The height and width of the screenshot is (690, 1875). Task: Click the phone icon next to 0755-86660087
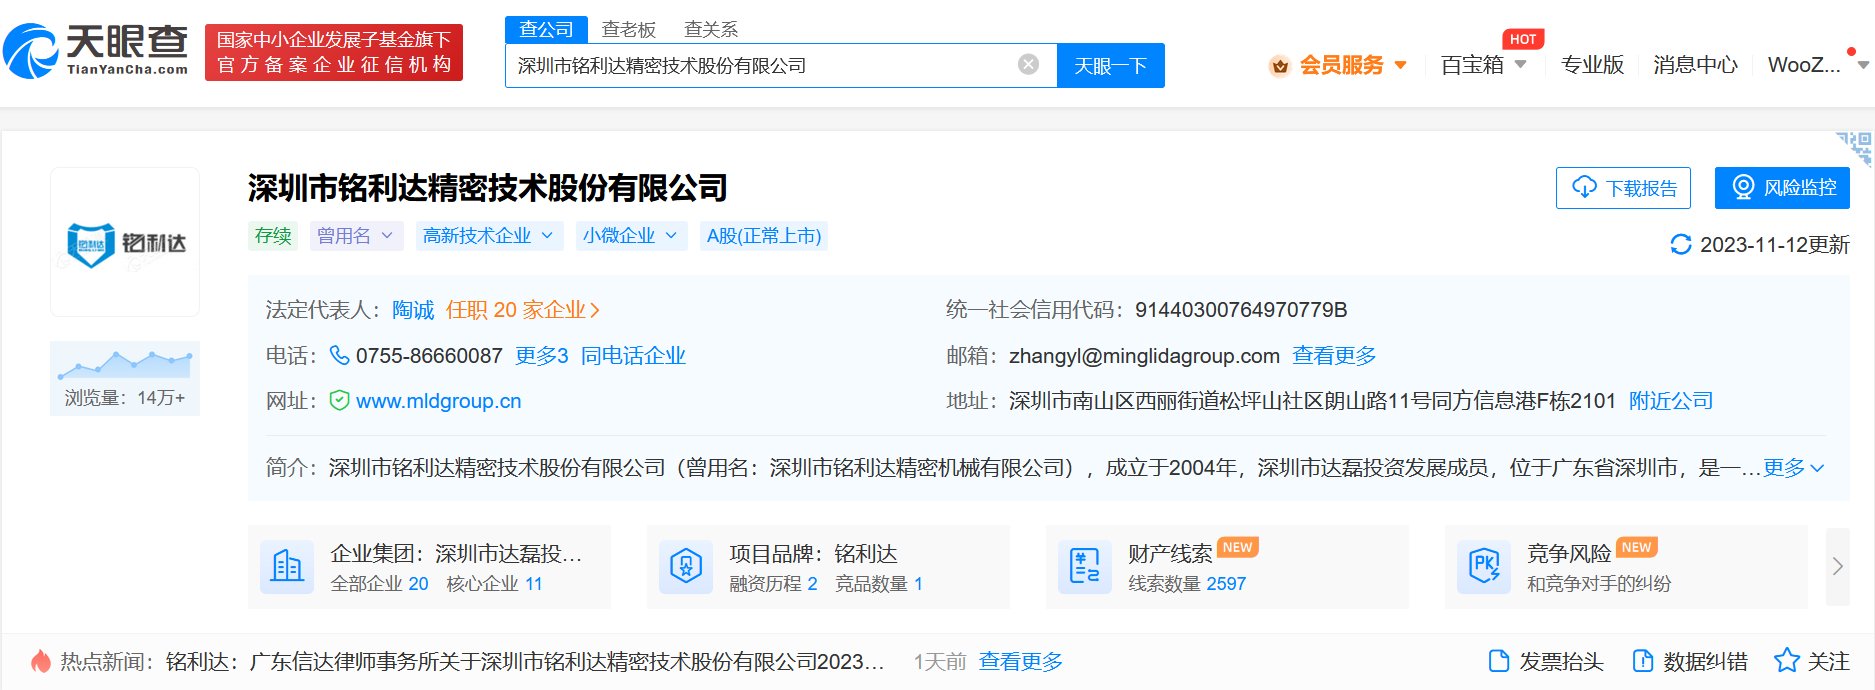pyautogui.click(x=340, y=355)
